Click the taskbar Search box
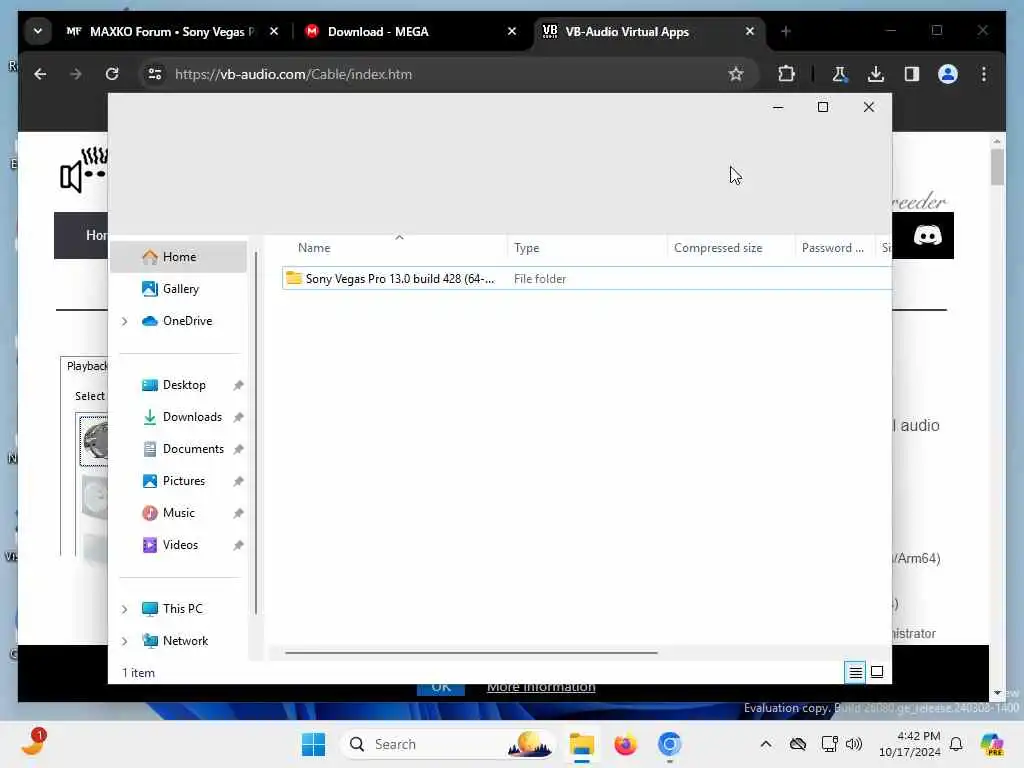The height and width of the screenshot is (768, 1024). point(448,744)
